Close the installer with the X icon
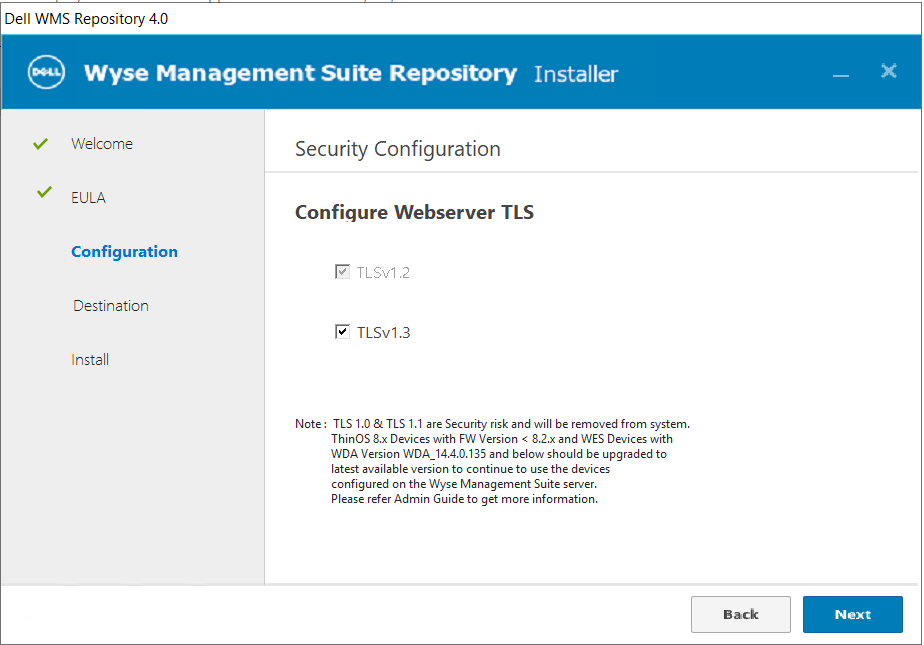This screenshot has height=645, width=924. coord(888,71)
